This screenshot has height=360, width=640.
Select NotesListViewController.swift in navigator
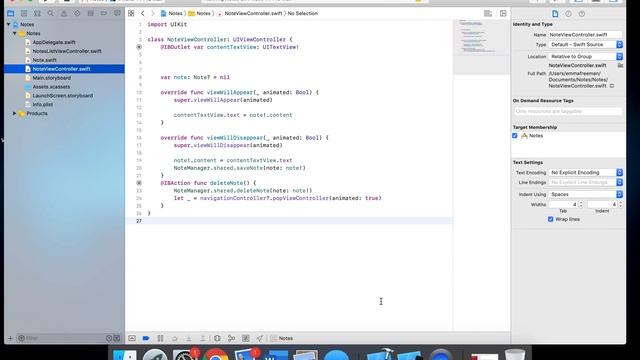pos(67,51)
